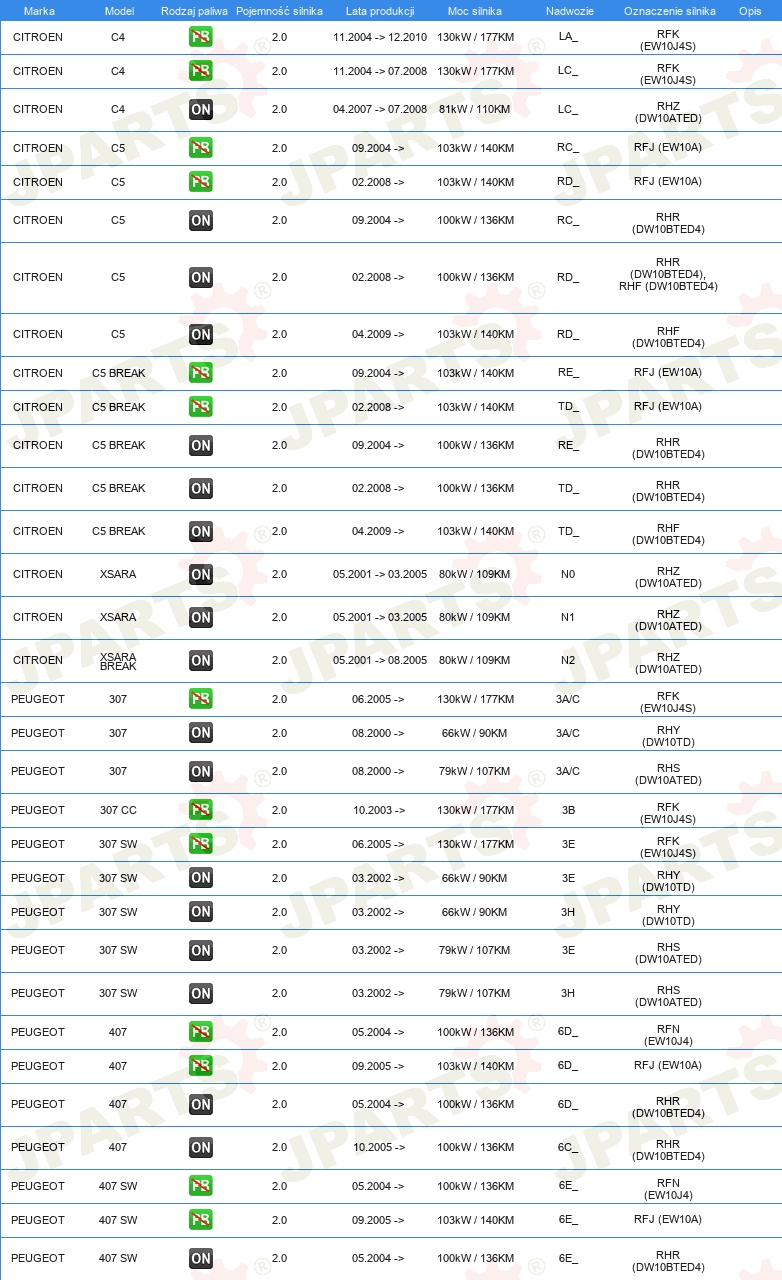Click the PB icon in the 407 6D_ RFN row

point(200,1032)
